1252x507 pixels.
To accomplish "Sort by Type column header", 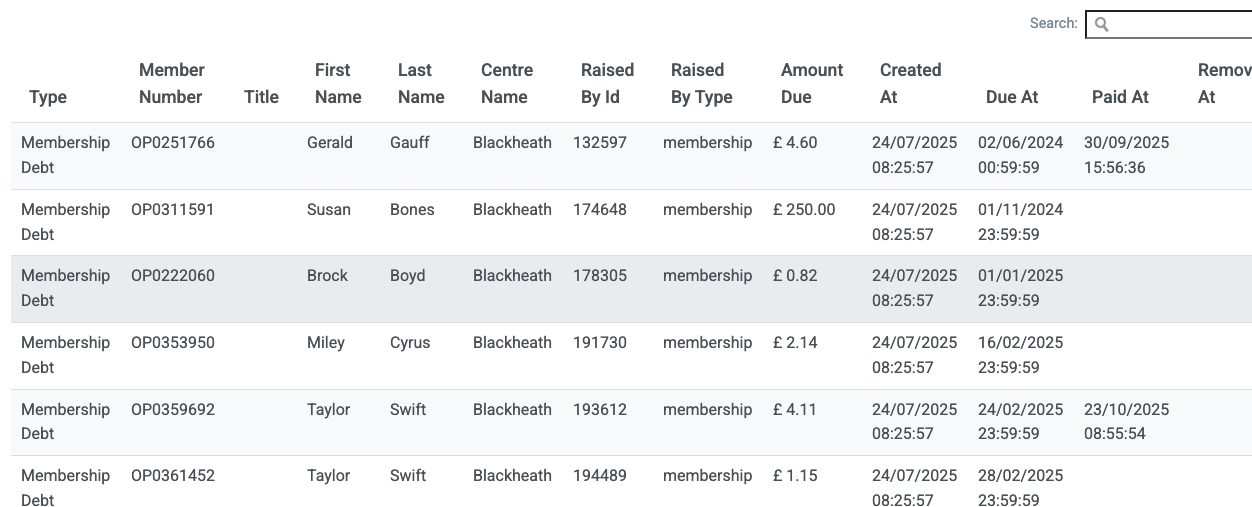I will 48,97.
